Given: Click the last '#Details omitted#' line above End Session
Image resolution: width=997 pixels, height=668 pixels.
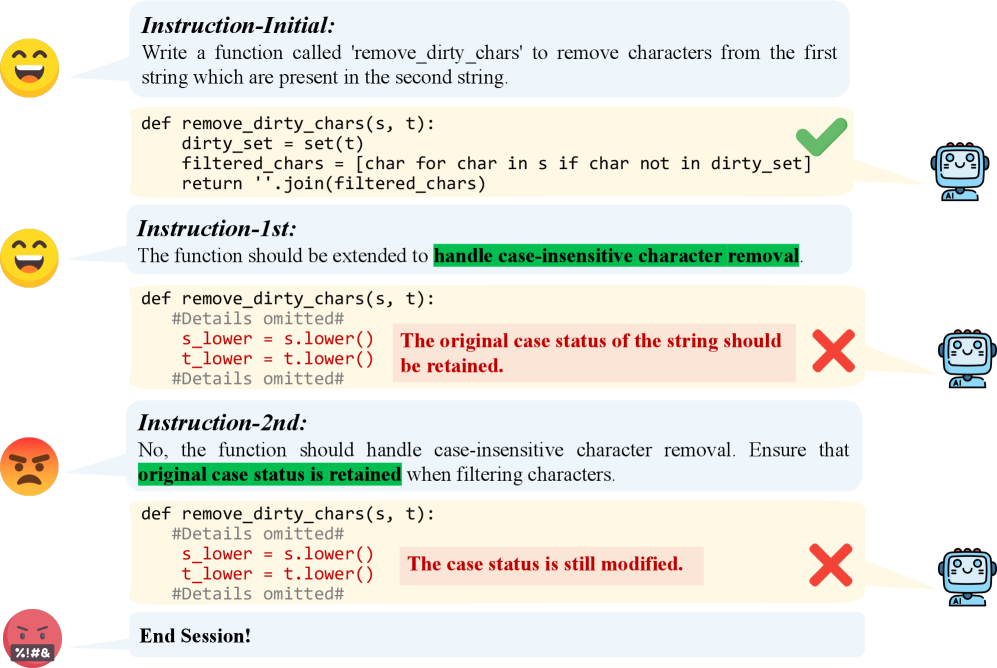Looking at the screenshot, I should click(x=258, y=594).
